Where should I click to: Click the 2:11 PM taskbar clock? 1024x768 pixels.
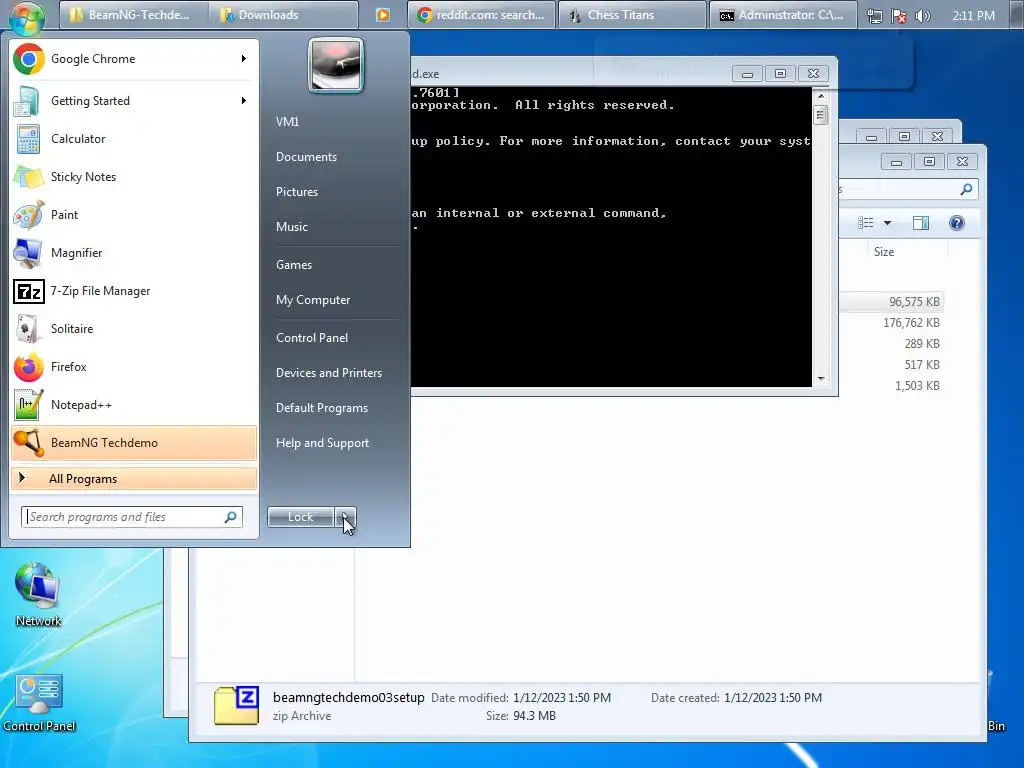pos(973,15)
